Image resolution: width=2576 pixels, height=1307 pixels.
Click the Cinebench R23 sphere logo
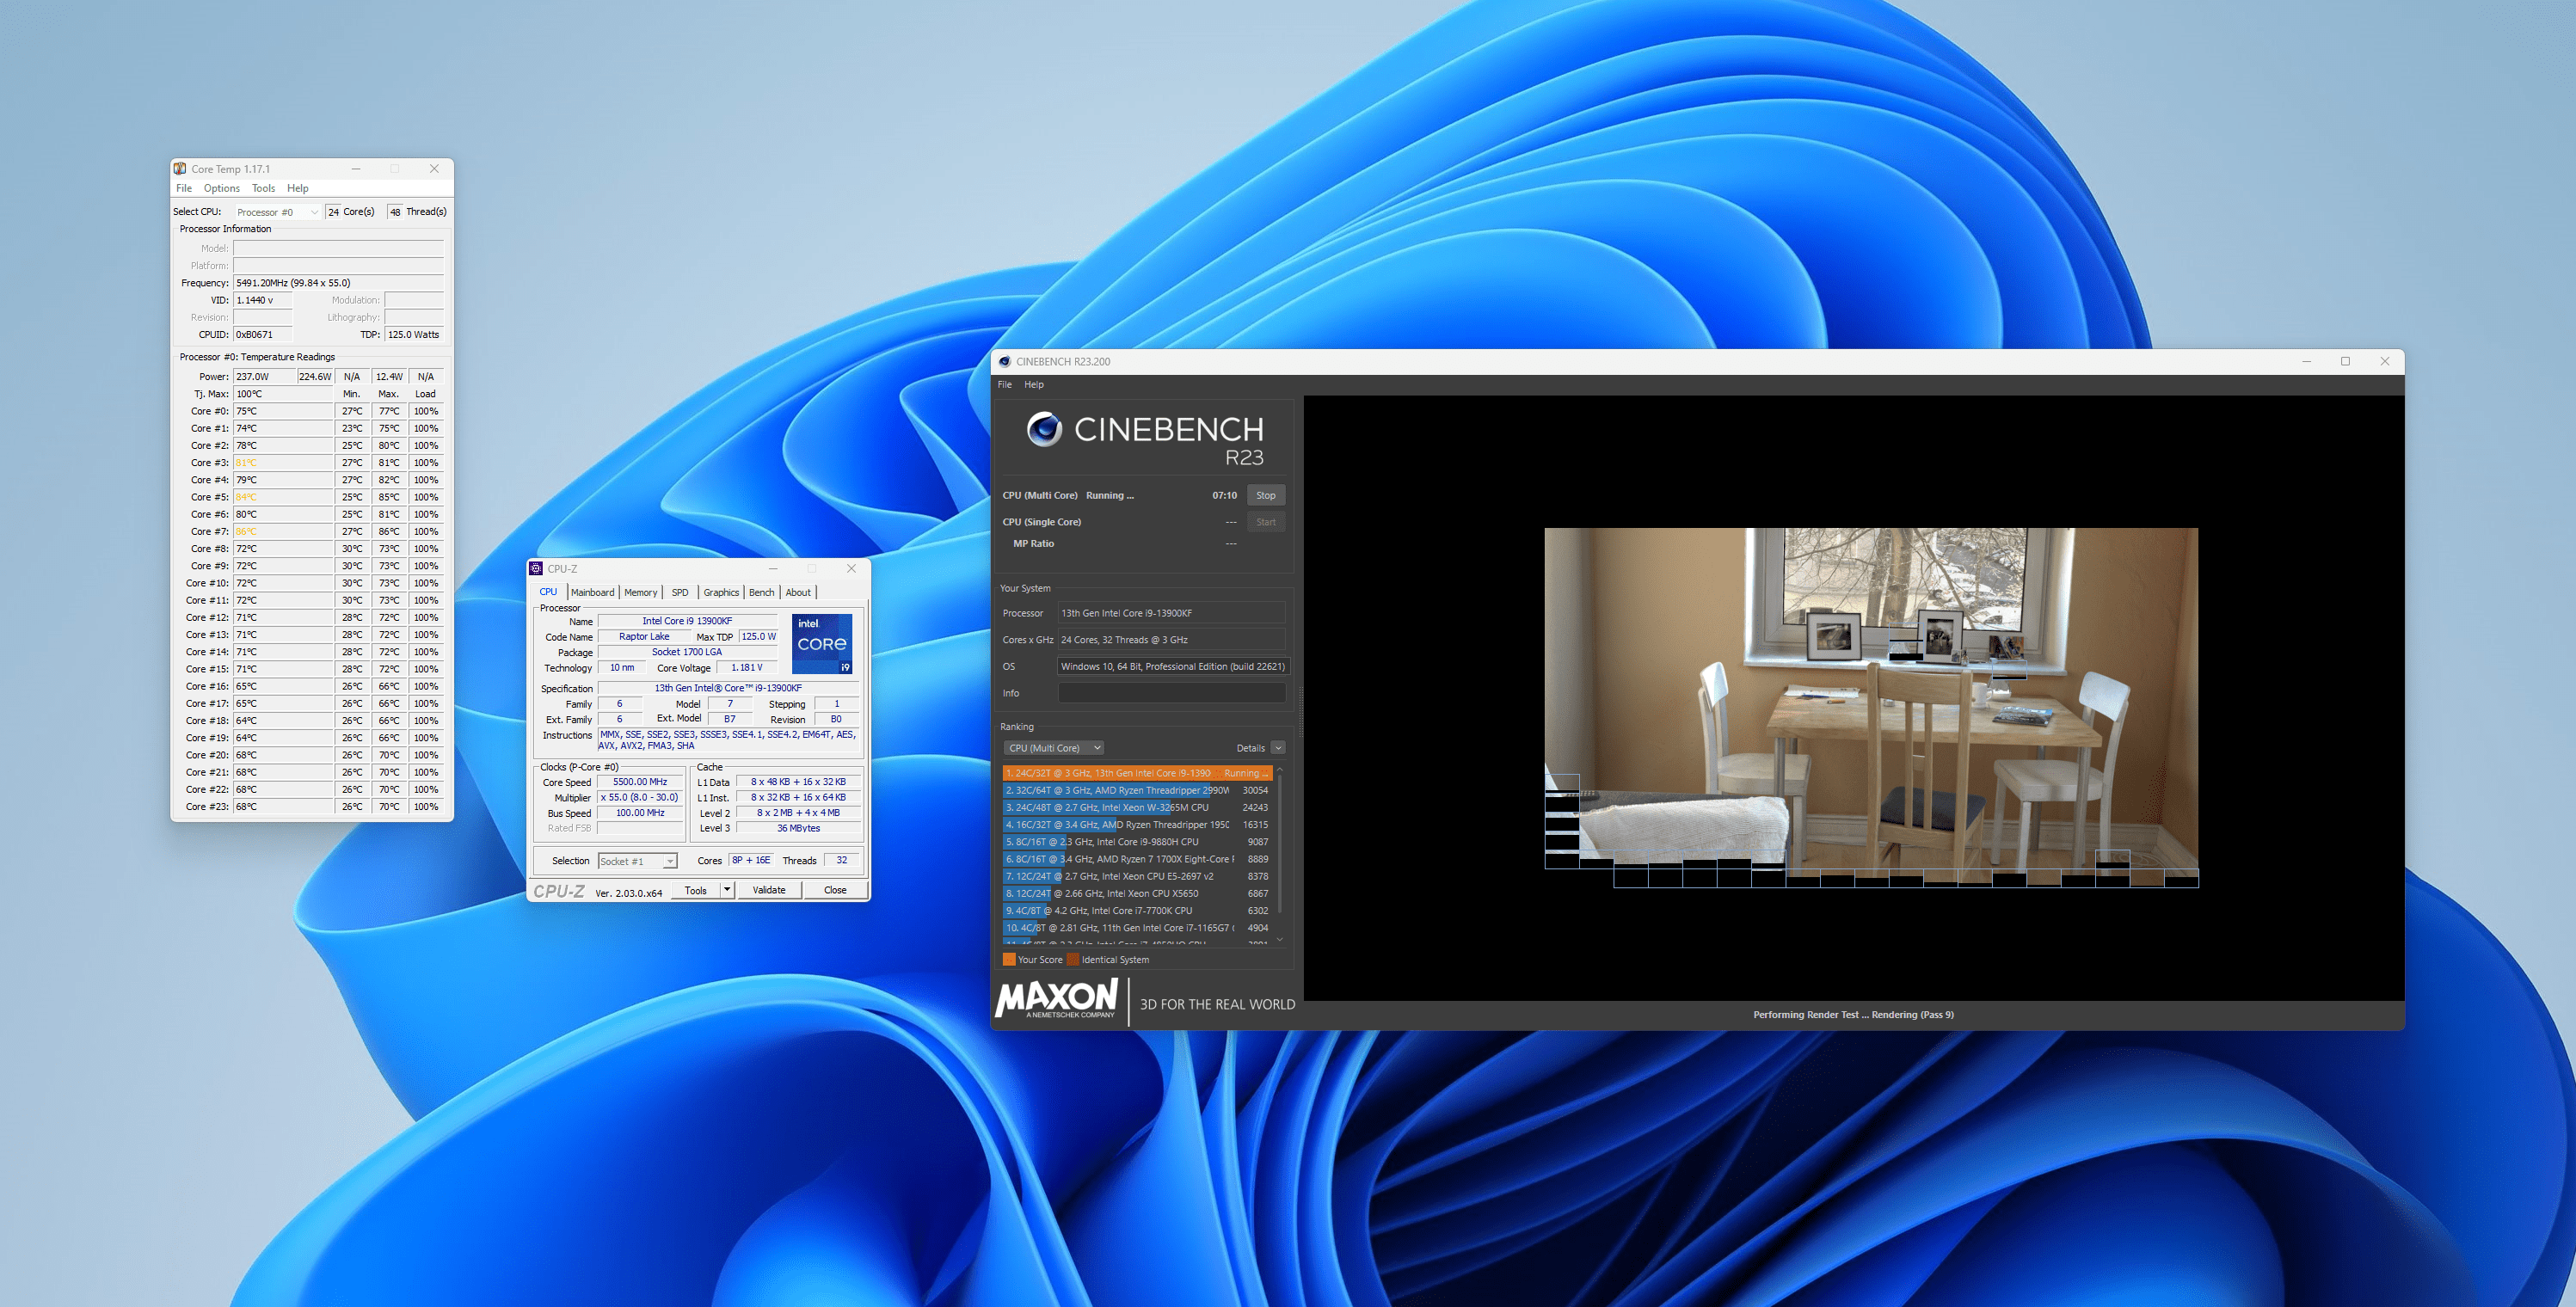coord(1044,429)
